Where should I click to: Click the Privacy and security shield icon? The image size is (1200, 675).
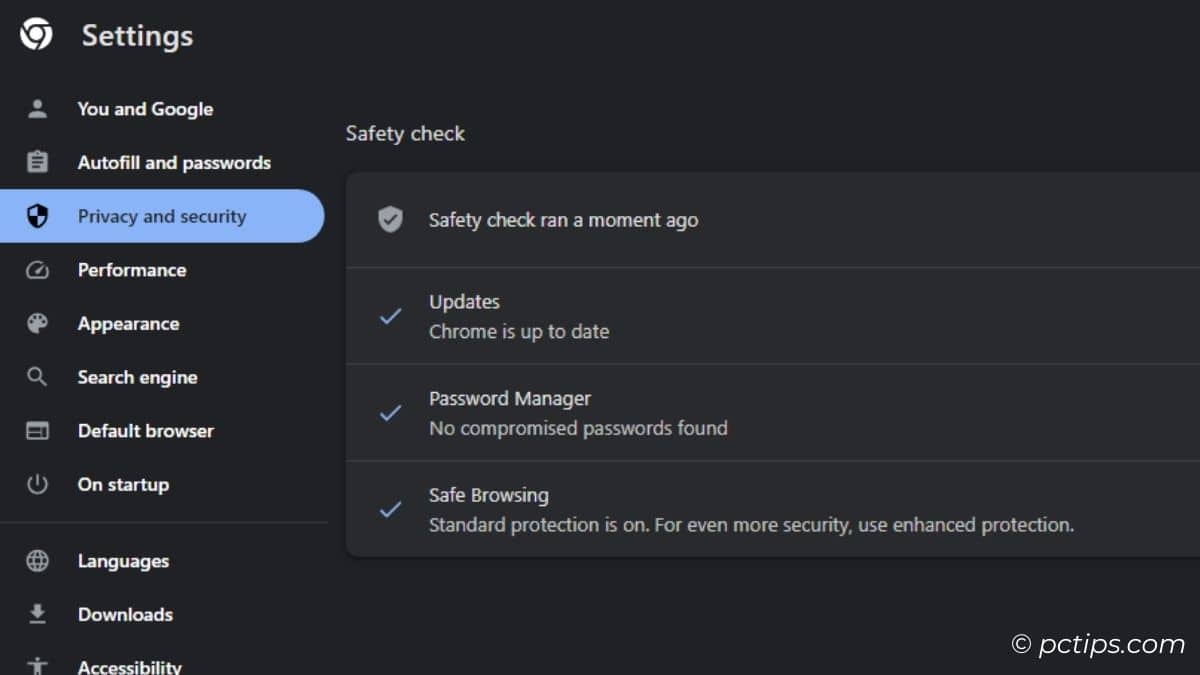point(37,216)
